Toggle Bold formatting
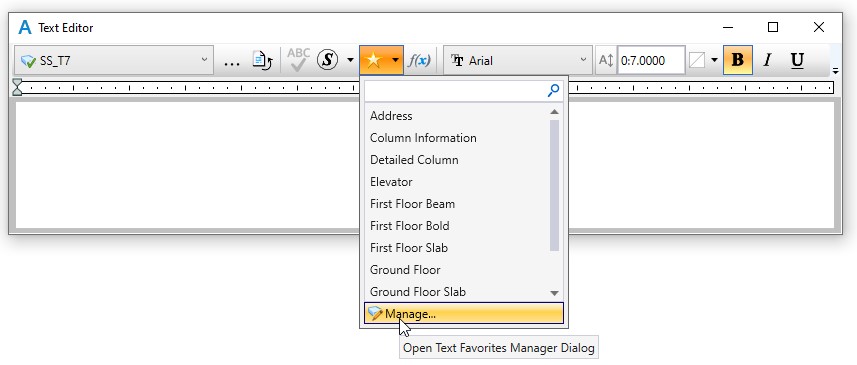Image resolution: width=857 pixels, height=365 pixels. pyautogui.click(x=737, y=60)
